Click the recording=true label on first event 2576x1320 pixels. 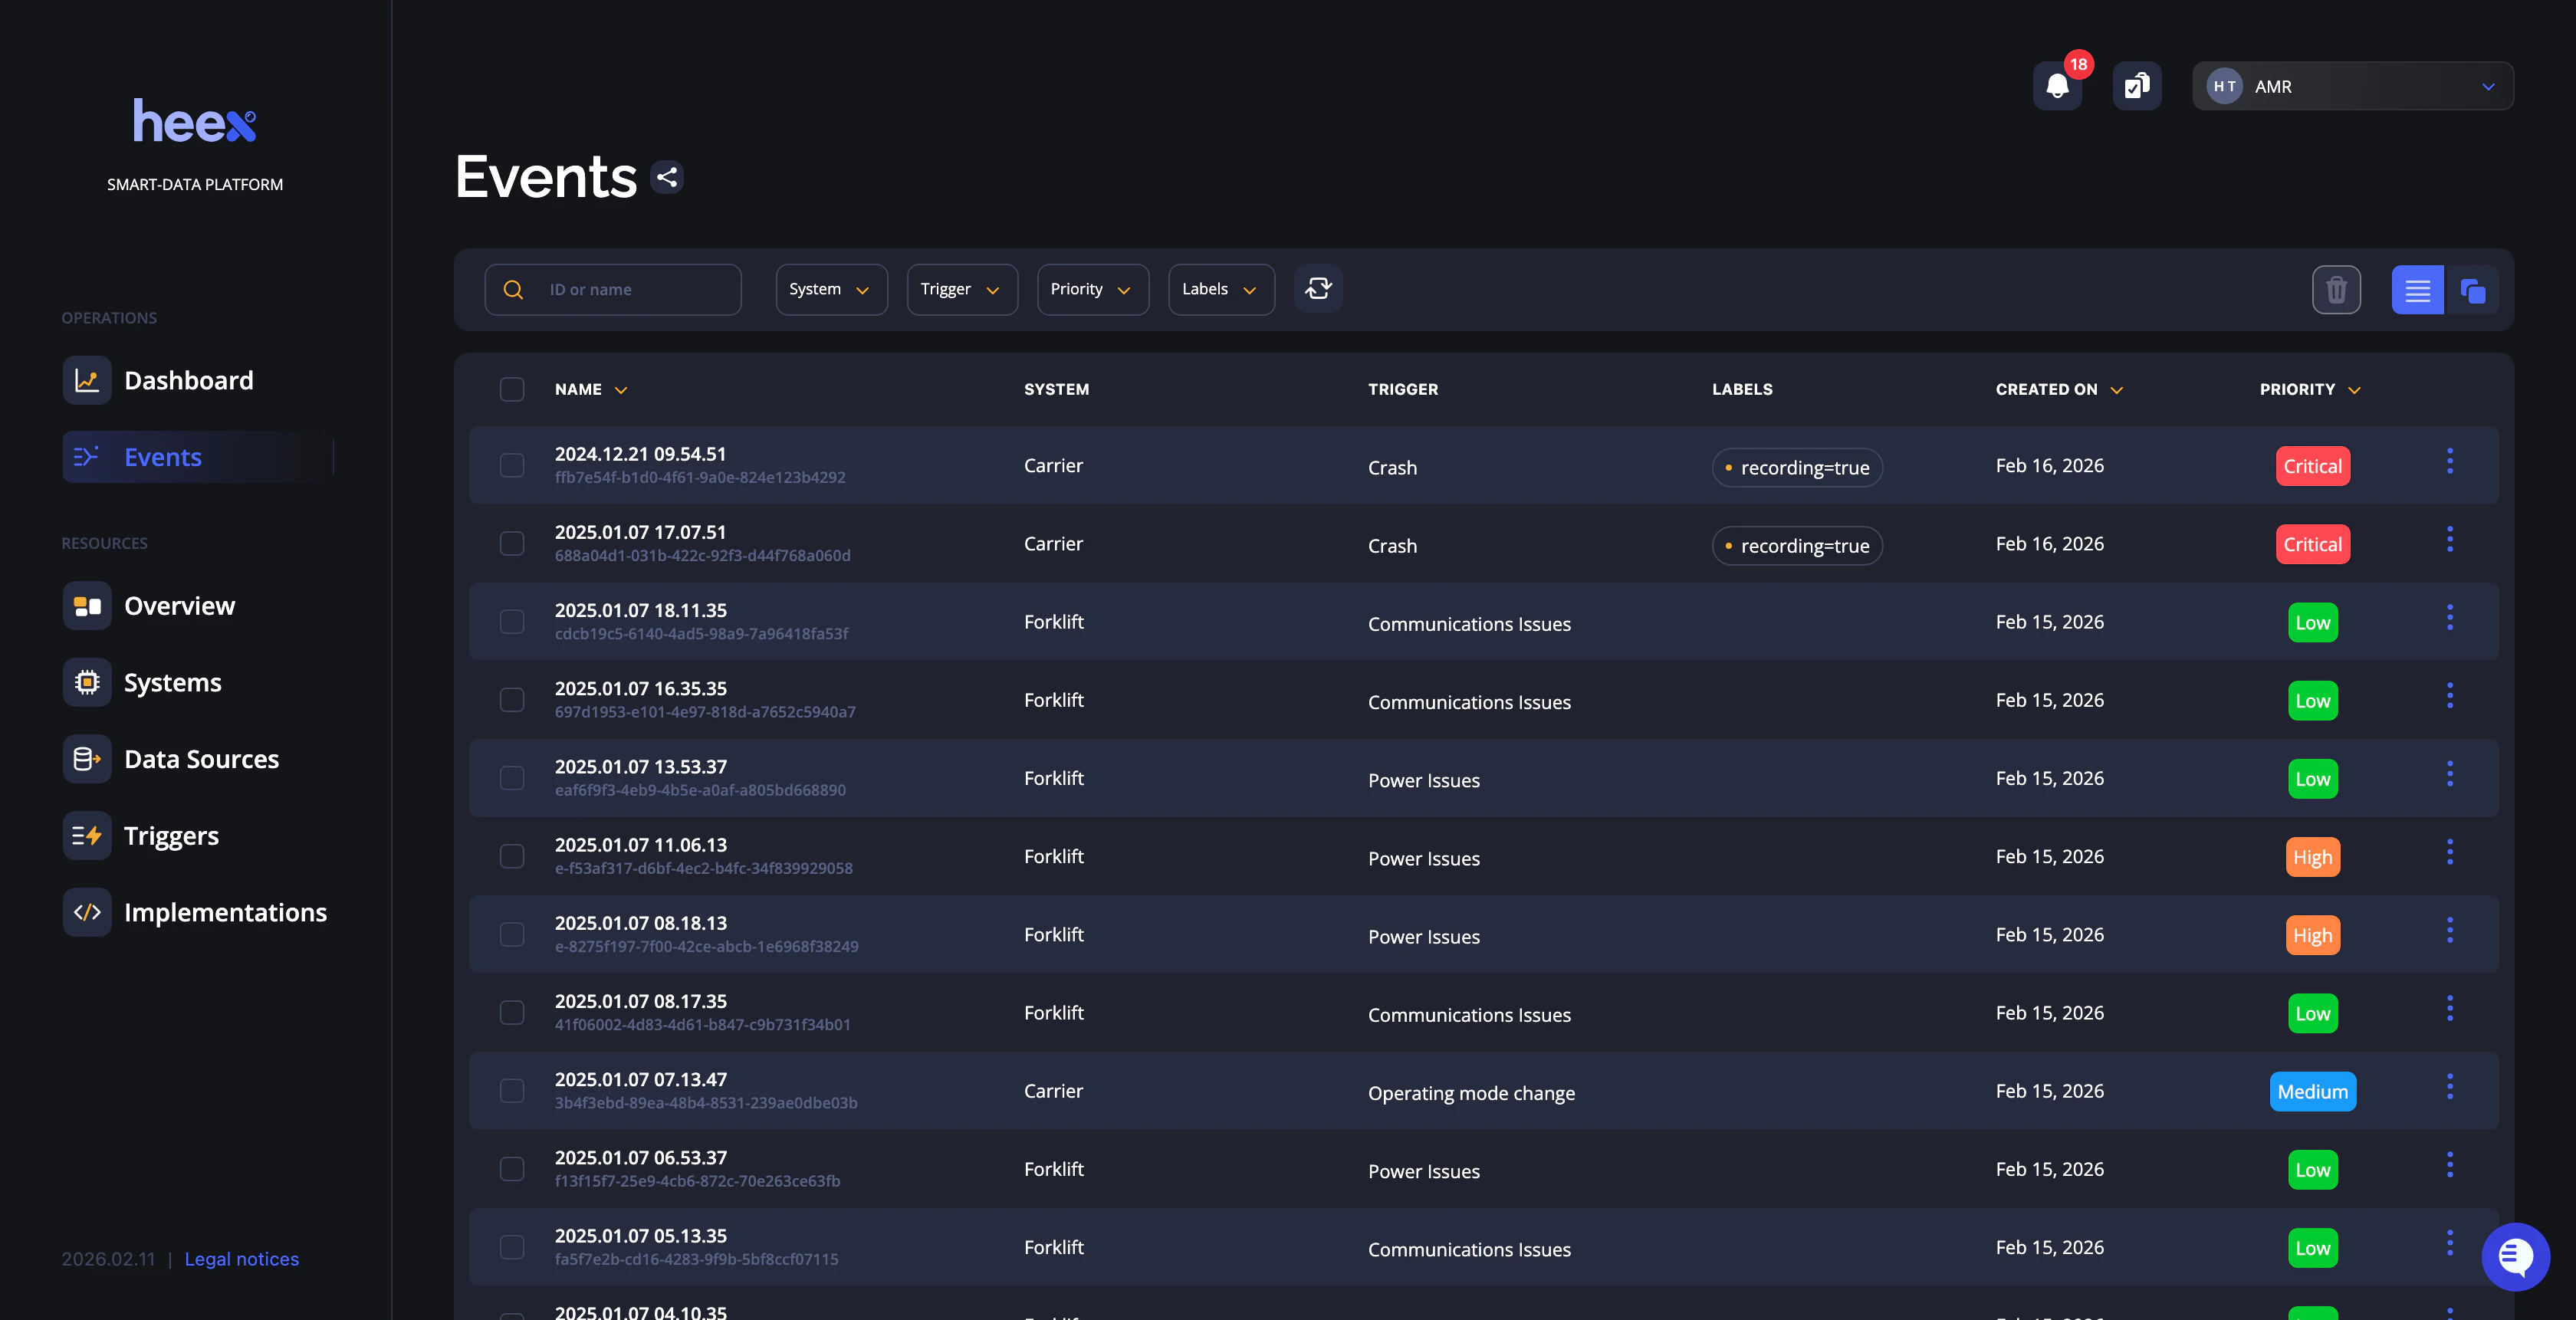1796,468
